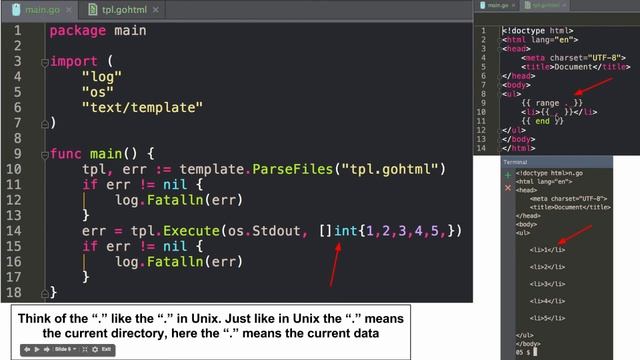Collapse the ul tag fold marker in the right editor
The image size is (640, 360).
point(500,94)
